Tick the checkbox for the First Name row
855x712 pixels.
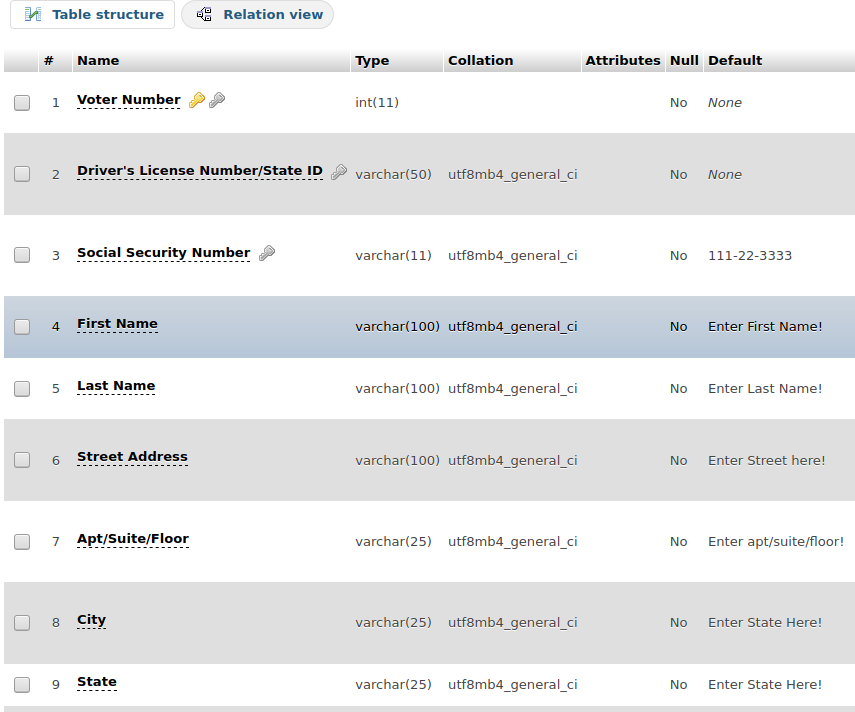(21, 326)
